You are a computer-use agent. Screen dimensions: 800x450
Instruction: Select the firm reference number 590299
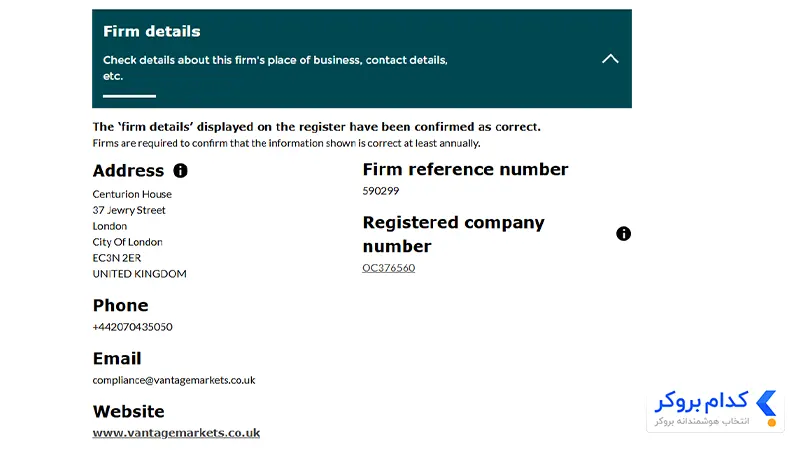click(x=381, y=191)
